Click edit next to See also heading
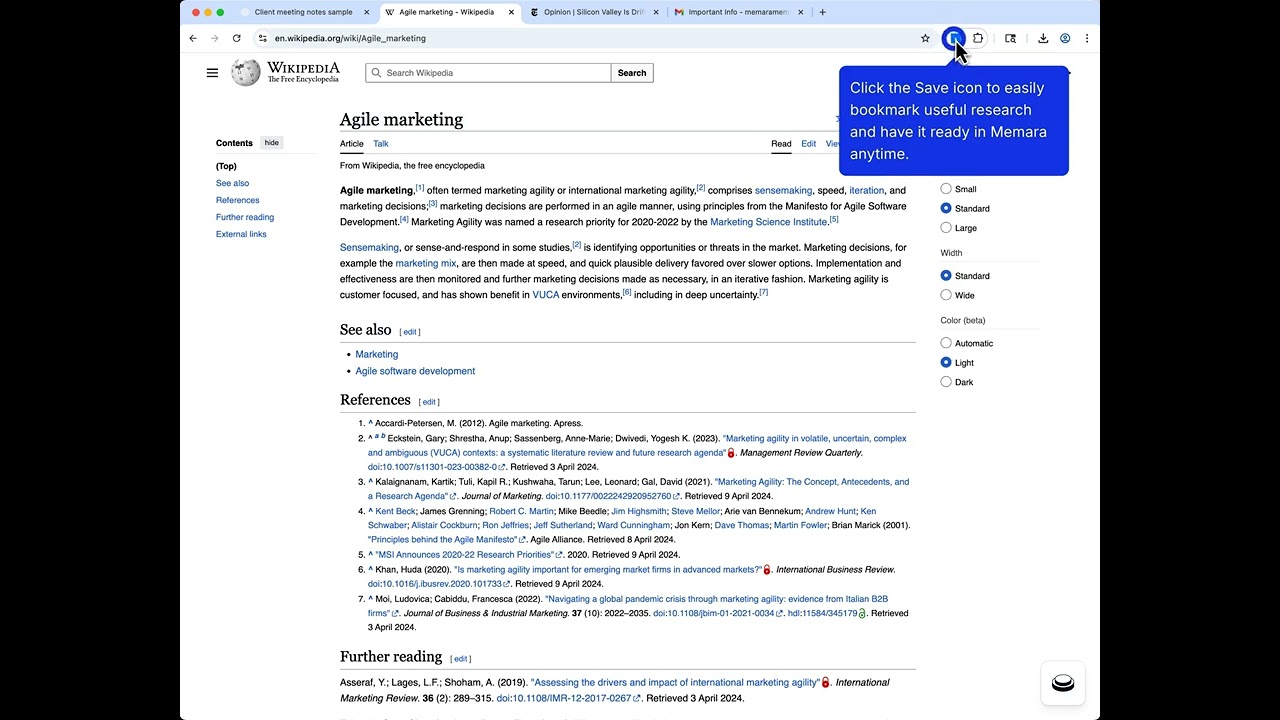Screen dimensions: 1280x720 point(410,332)
